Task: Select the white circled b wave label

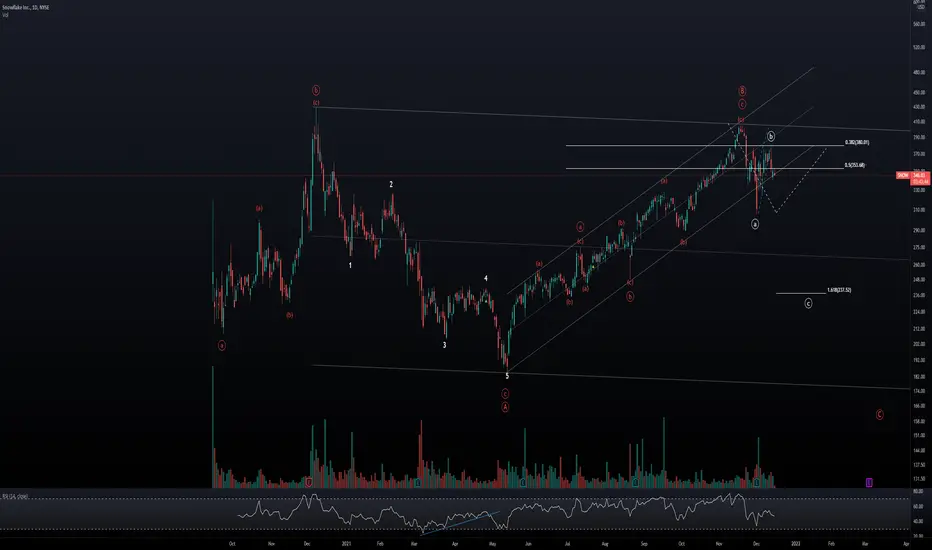Action: [771, 136]
